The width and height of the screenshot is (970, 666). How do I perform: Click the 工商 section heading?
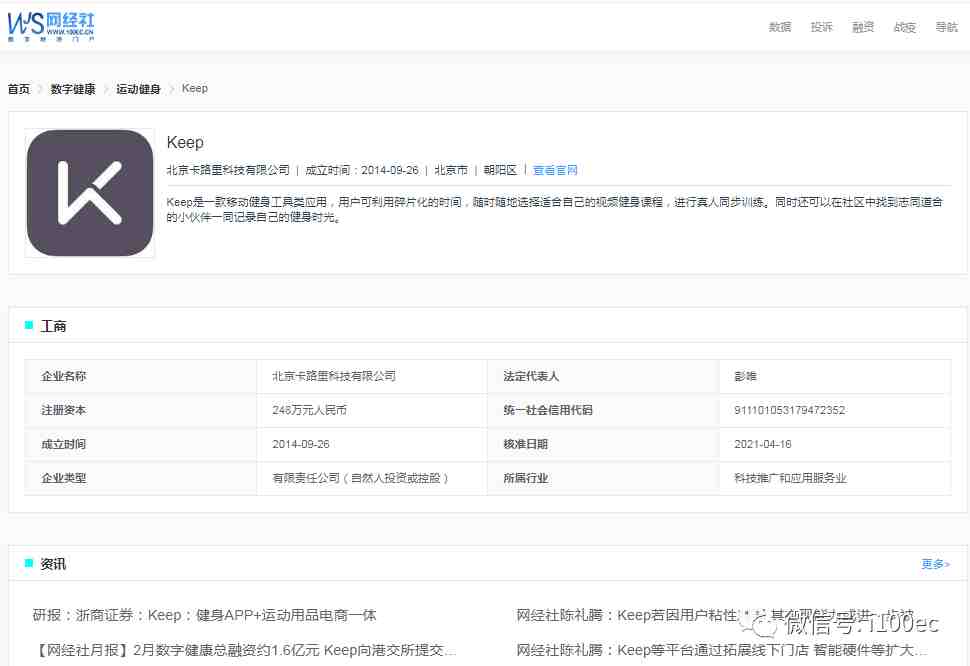click(x=53, y=326)
